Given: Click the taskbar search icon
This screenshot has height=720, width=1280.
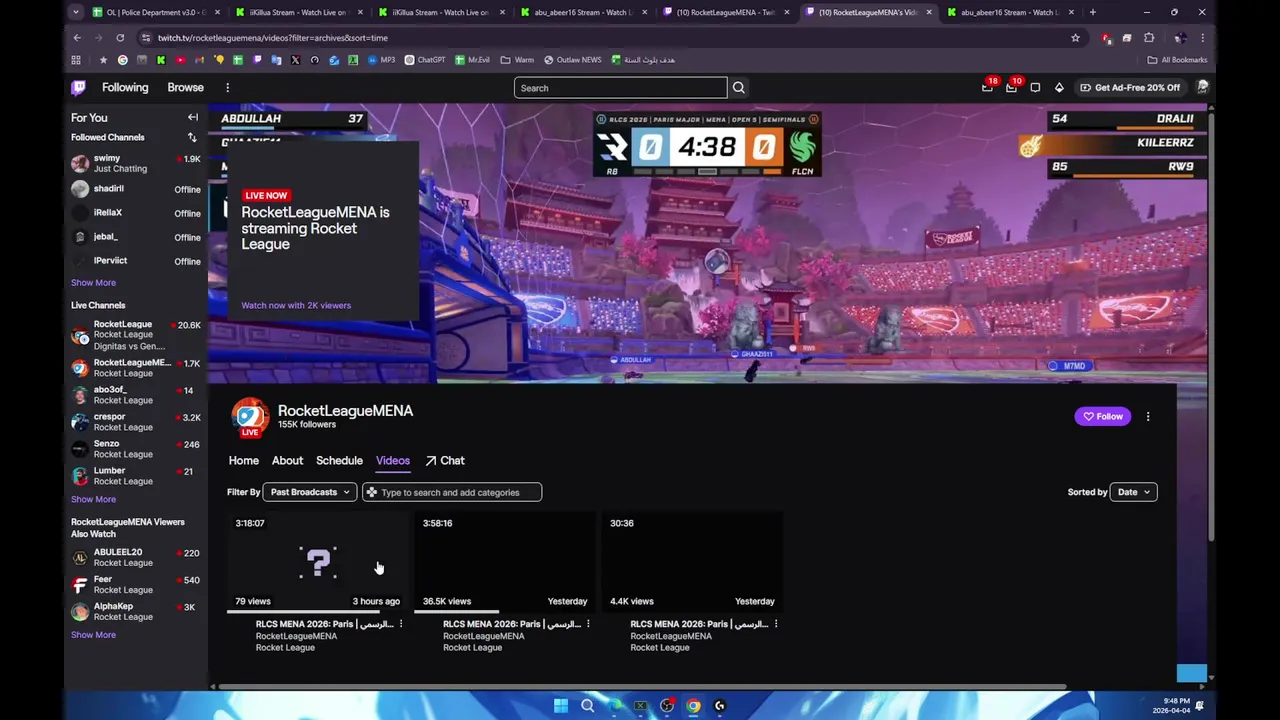Looking at the screenshot, I should click(587, 706).
